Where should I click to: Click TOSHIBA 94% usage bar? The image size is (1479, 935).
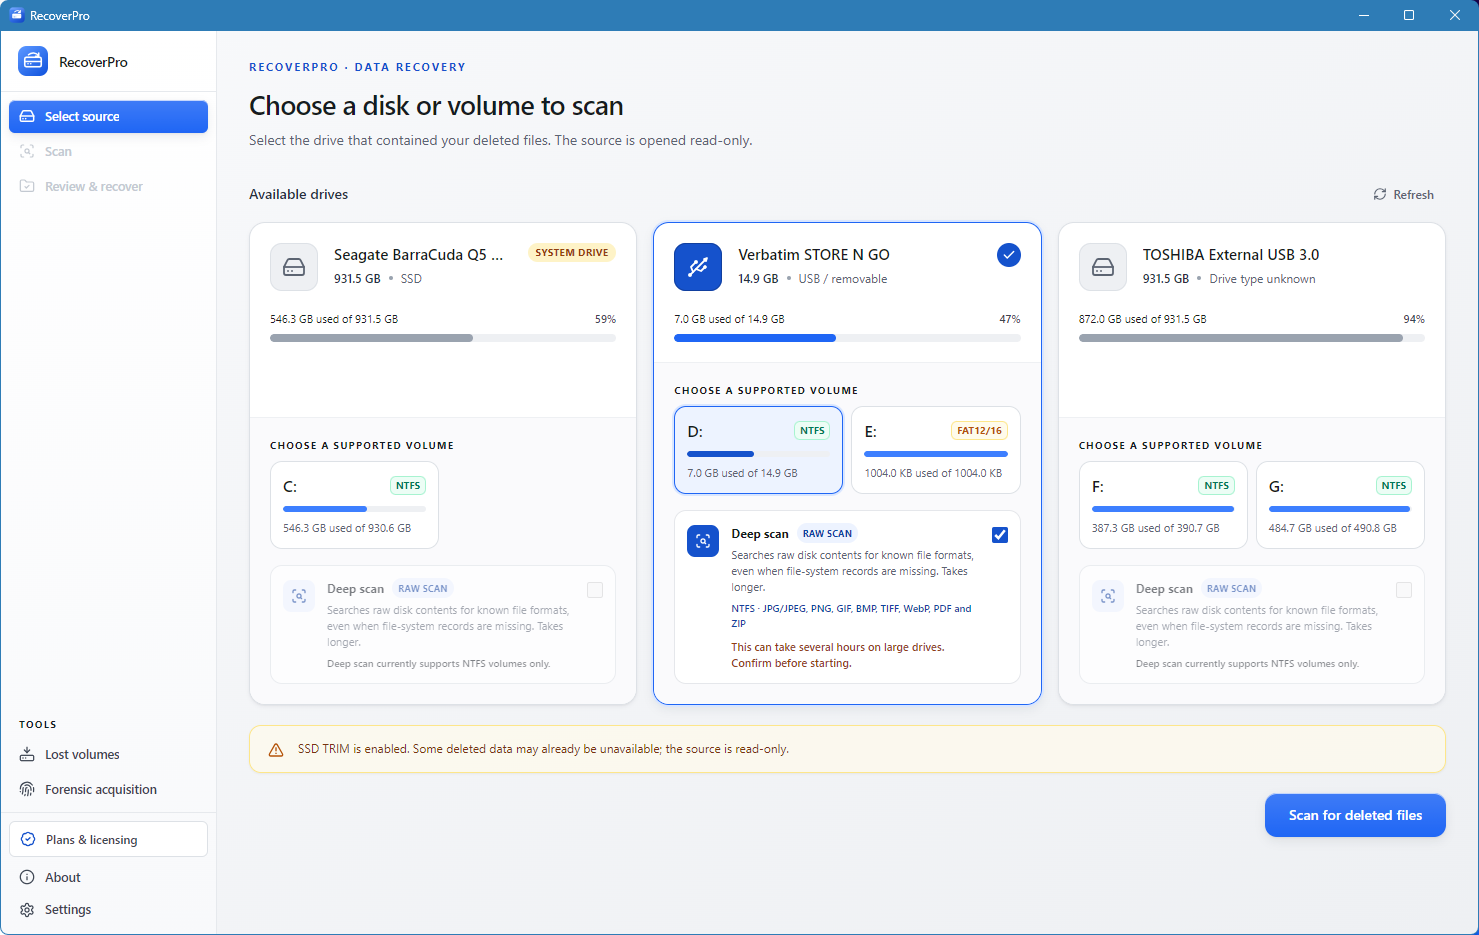[1252, 338]
